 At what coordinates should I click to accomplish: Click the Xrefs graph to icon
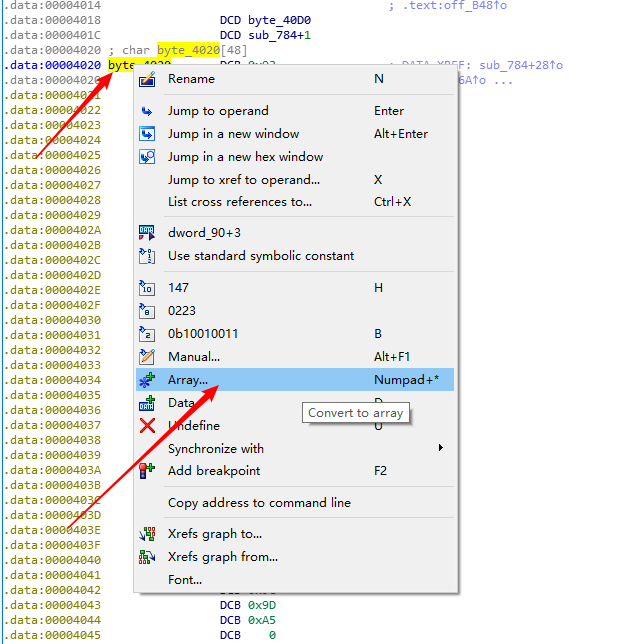click(x=147, y=534)
